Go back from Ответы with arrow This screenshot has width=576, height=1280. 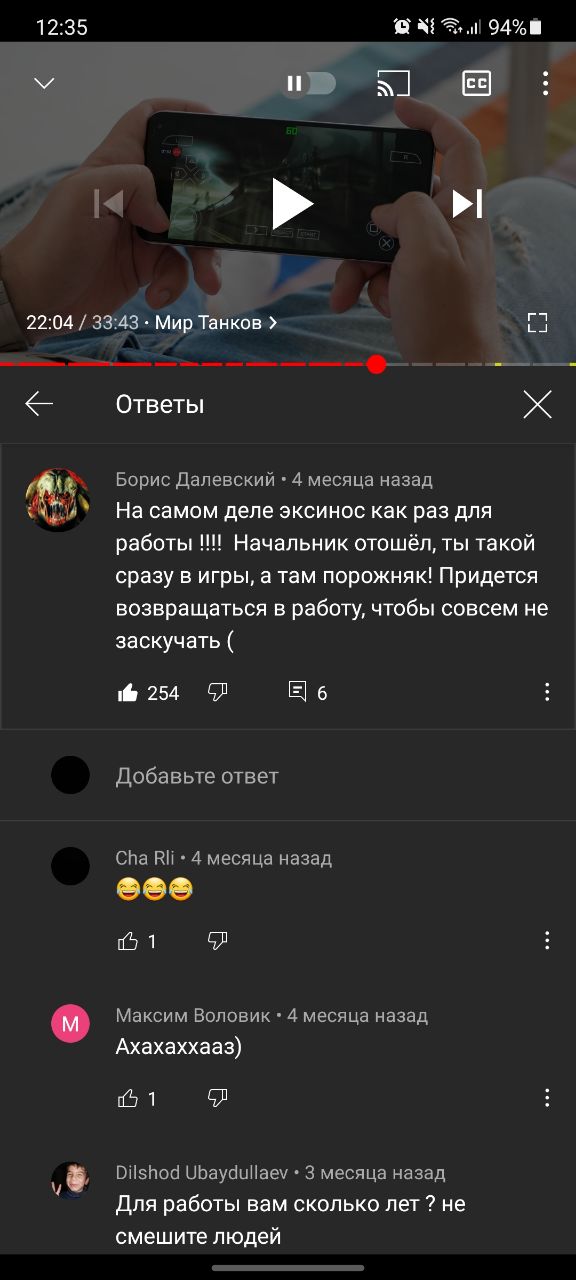(x=39, y=404)
